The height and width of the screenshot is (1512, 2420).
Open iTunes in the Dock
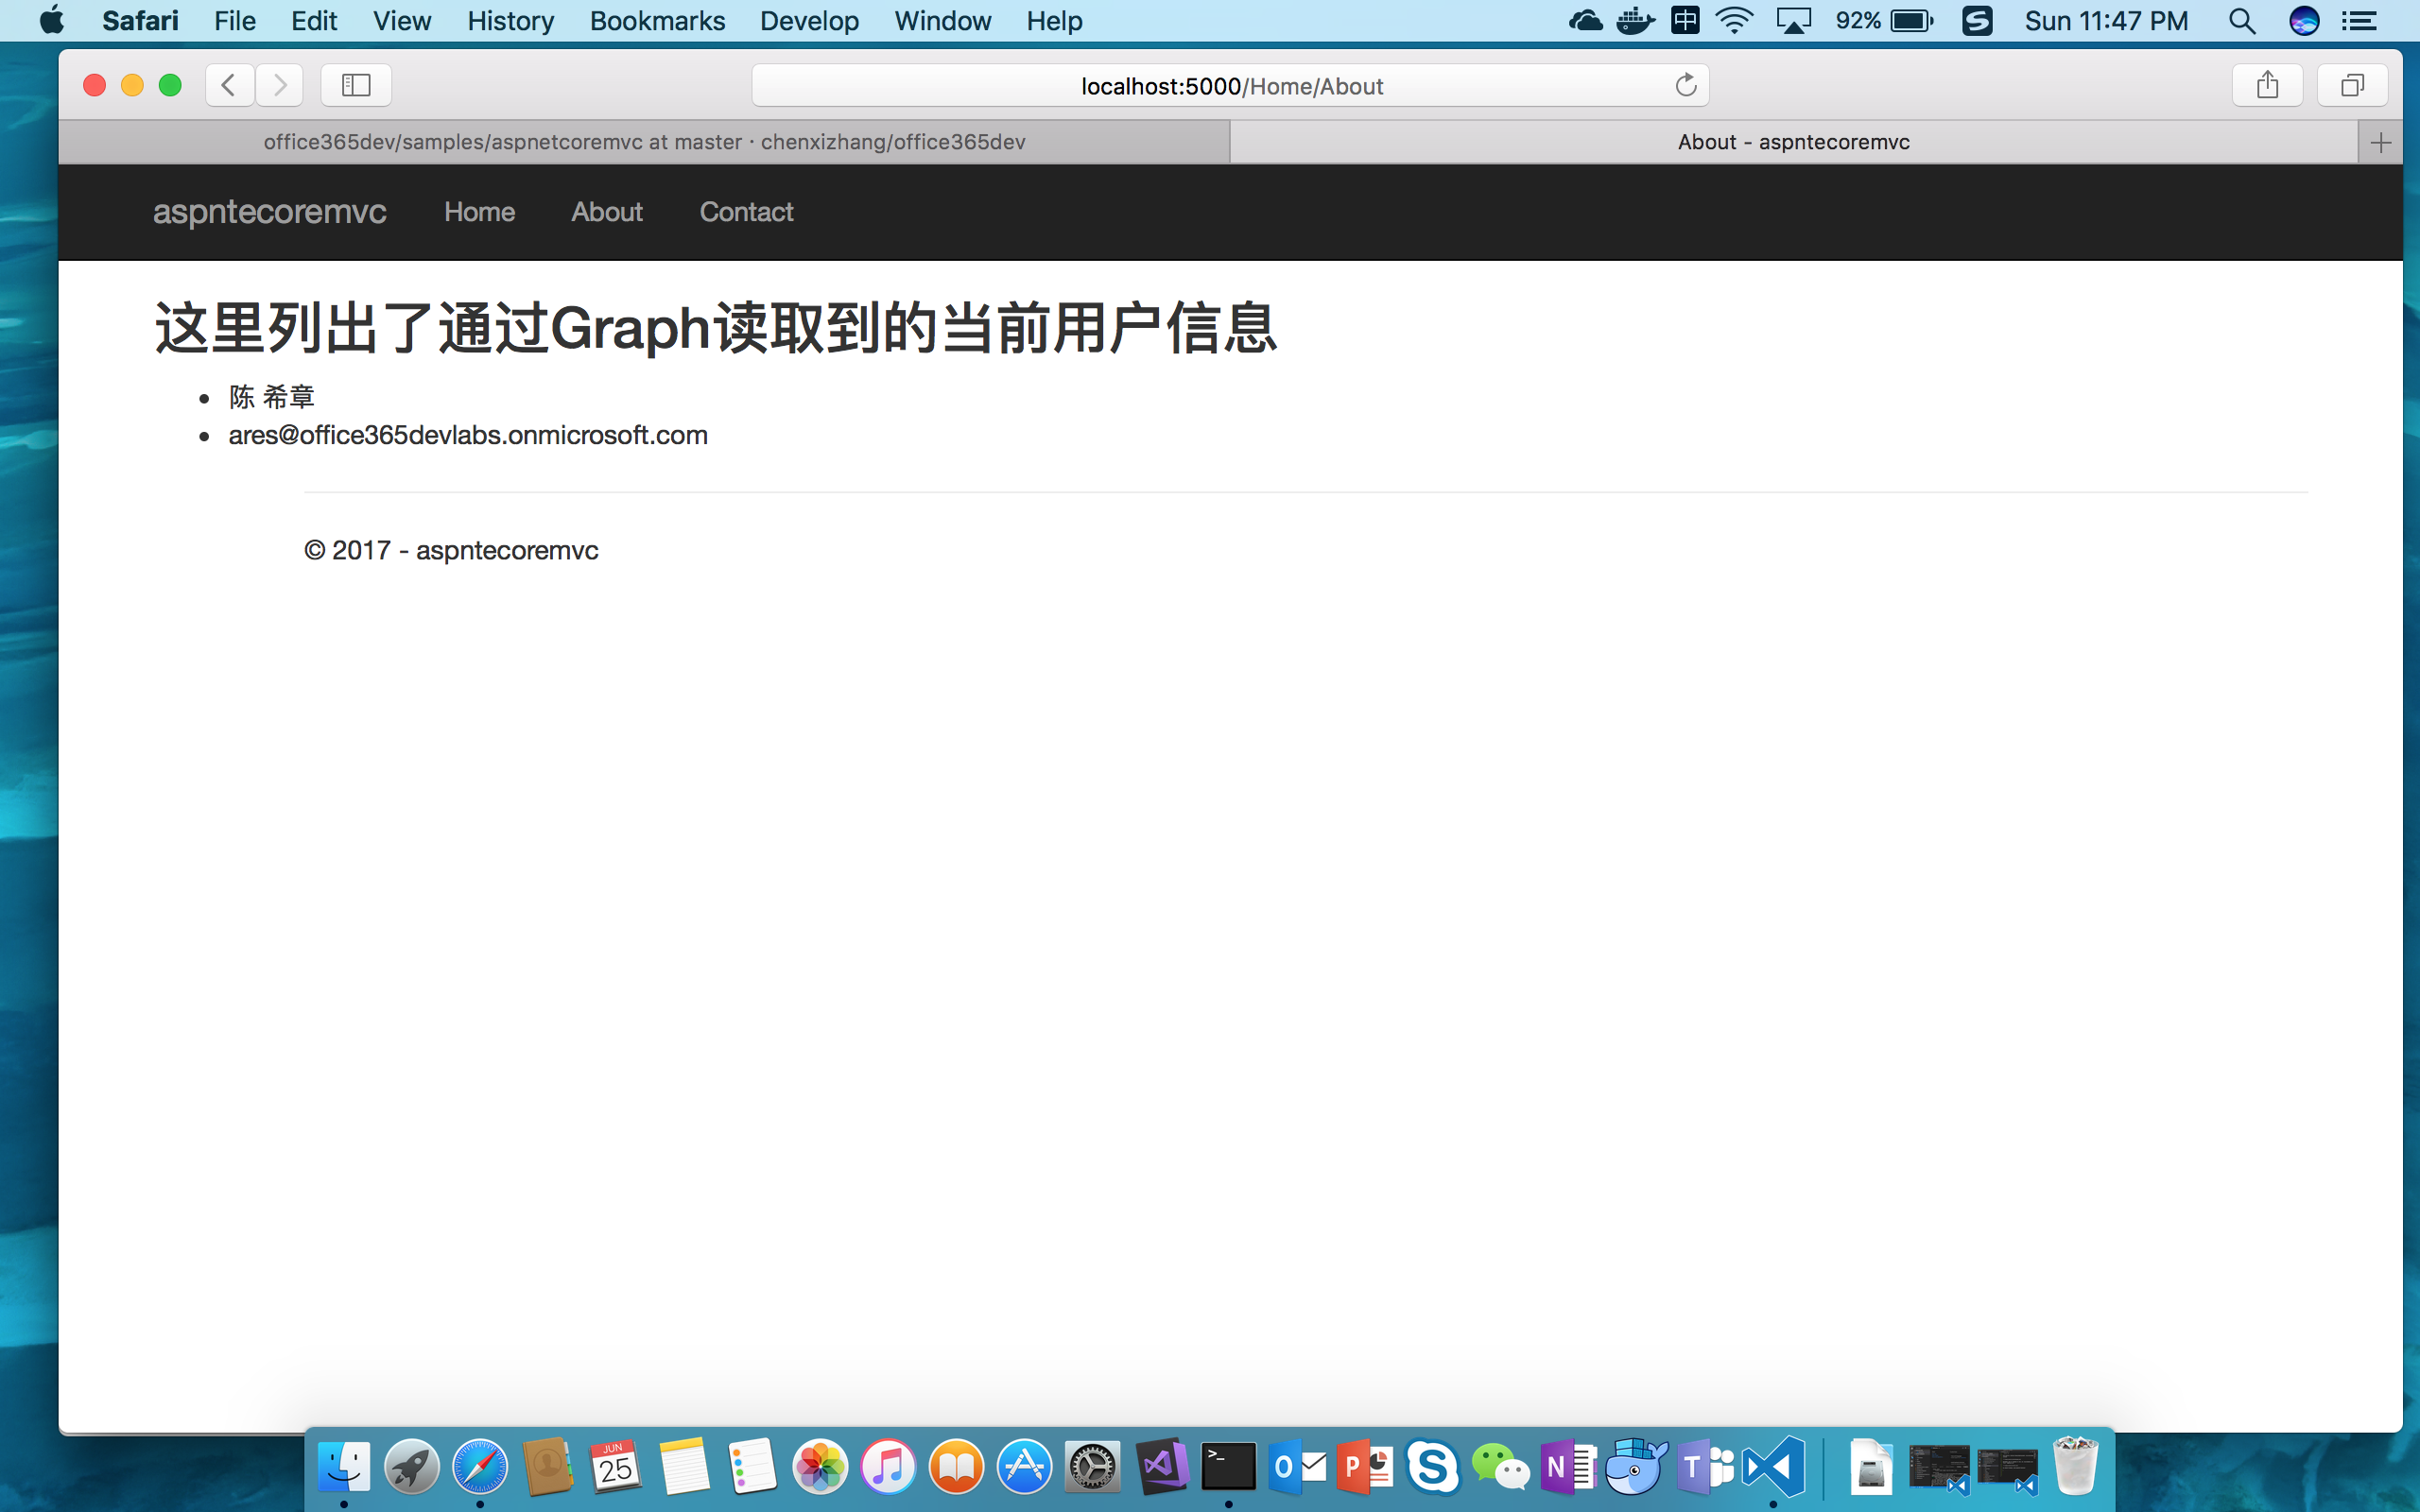click(888, 1467)
